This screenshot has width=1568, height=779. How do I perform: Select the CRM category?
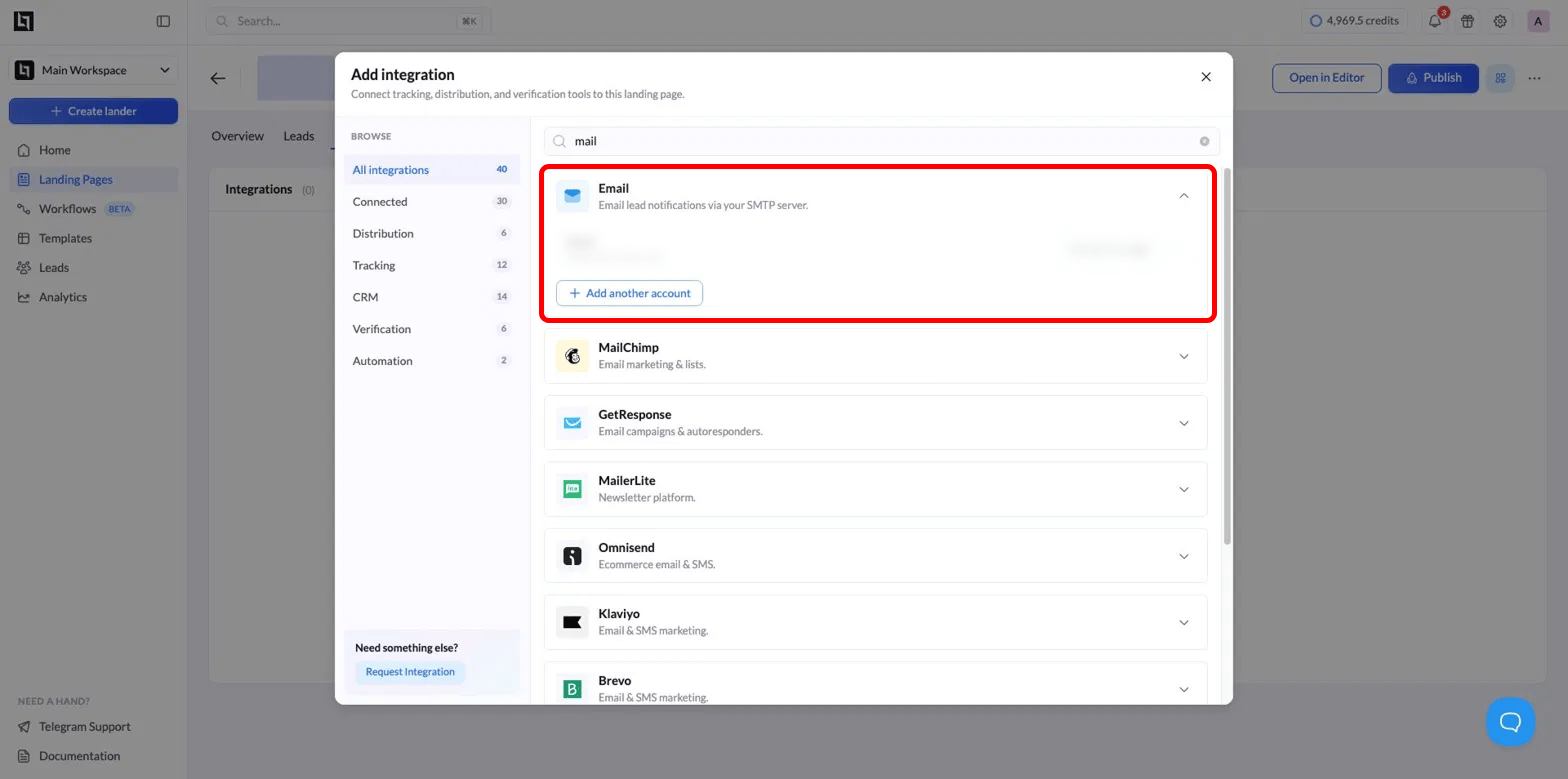click(x=431, y=297)
